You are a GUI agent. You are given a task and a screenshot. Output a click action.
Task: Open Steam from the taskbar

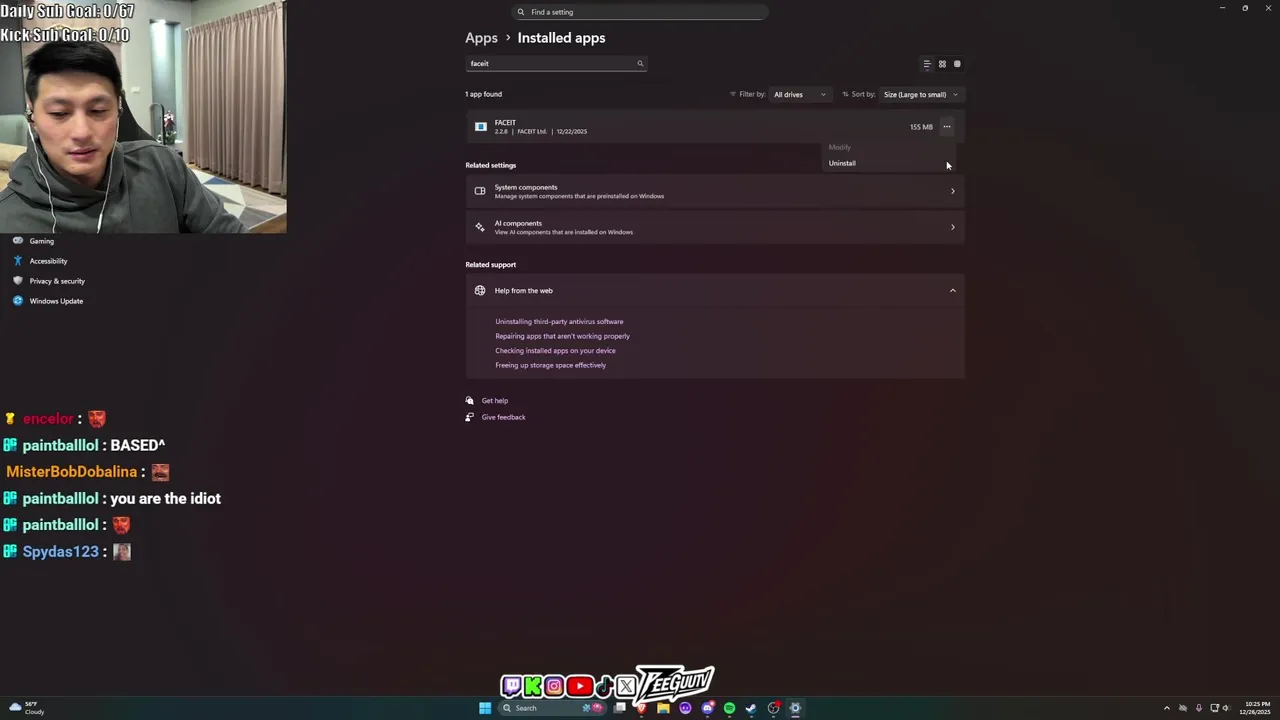pyautogui.click(x=751, y=708)
